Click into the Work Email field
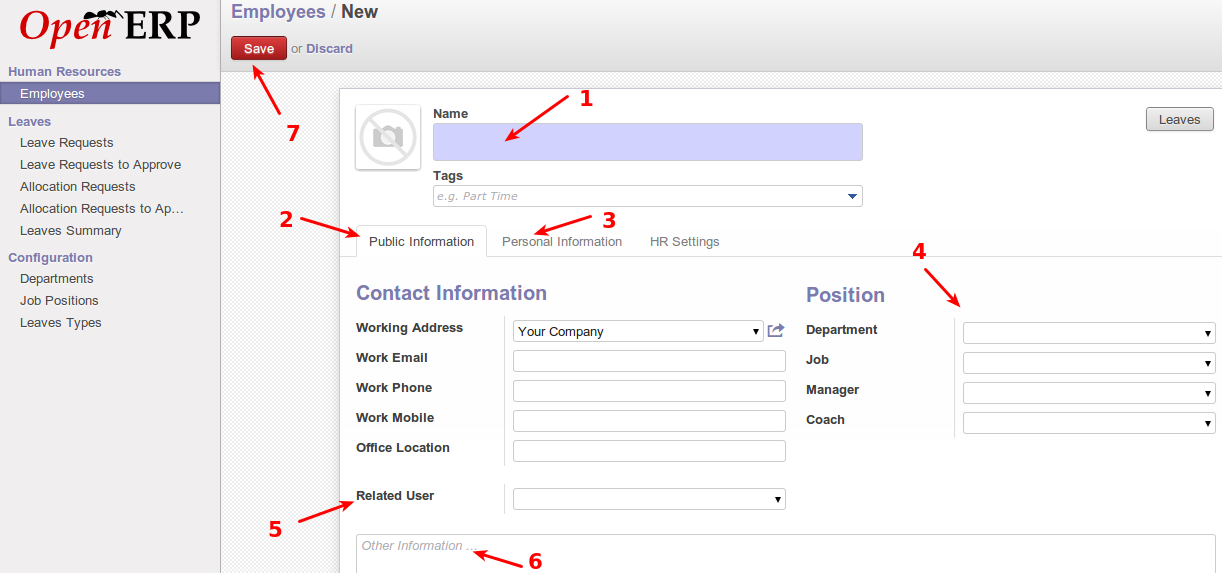 click(648, 361)
